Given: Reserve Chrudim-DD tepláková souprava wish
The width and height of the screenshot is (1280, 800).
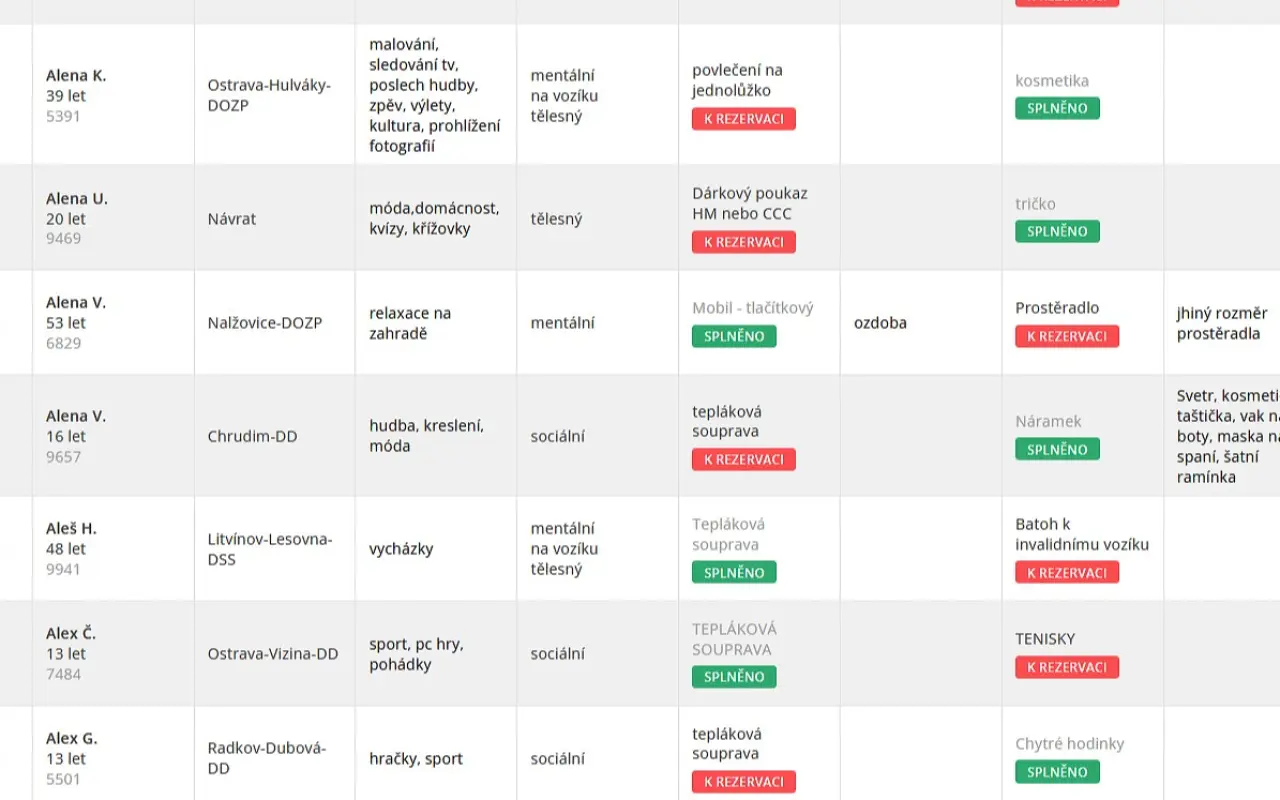Looking at the screenshot, I should pos(743,459).
